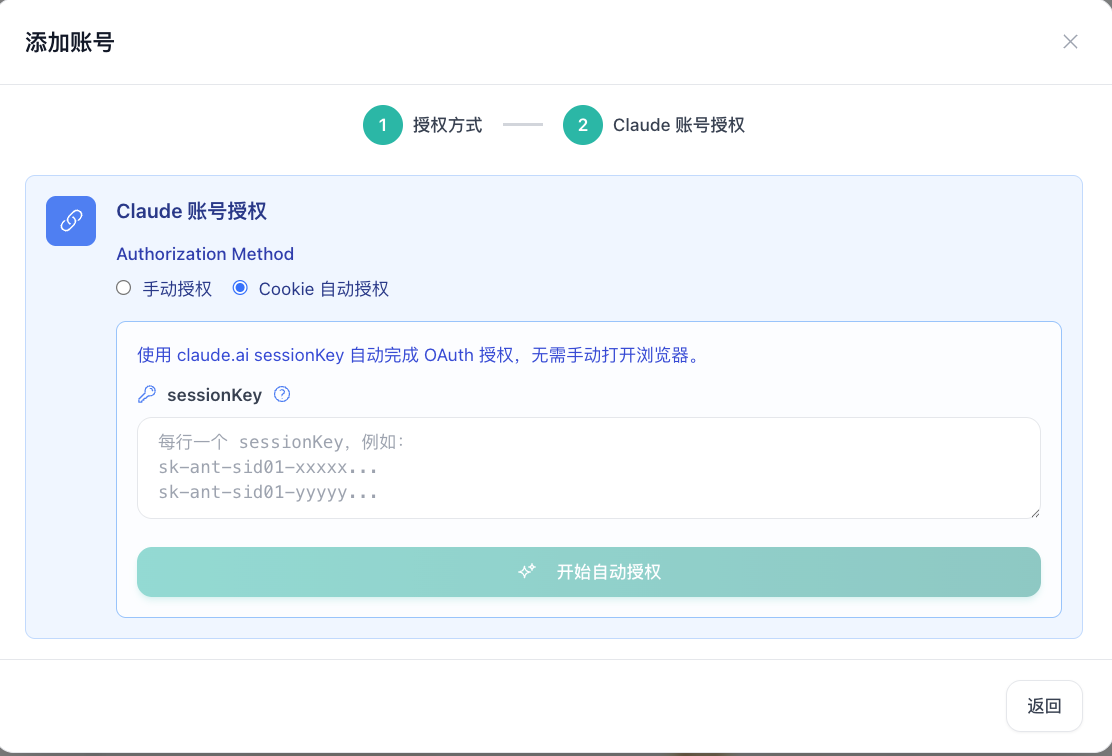Image resolution: width=1112 pixels, height=756 pixels.
Task: Click the blue link icon beside Claude 账号授权
Action: pos(71,221)
